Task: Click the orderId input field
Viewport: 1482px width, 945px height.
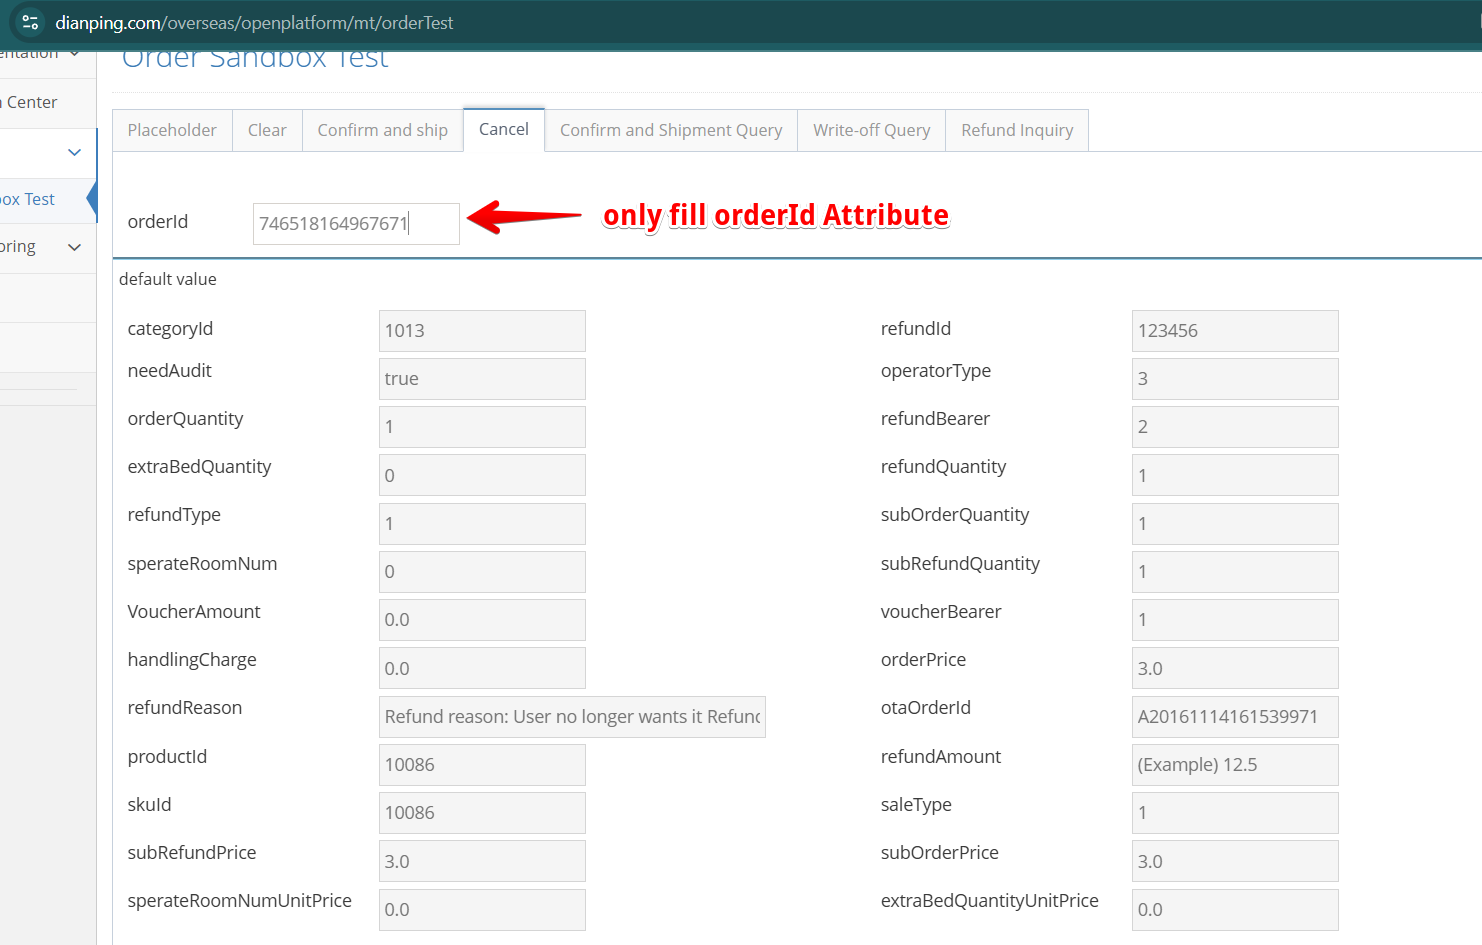Action: [356, 223]
